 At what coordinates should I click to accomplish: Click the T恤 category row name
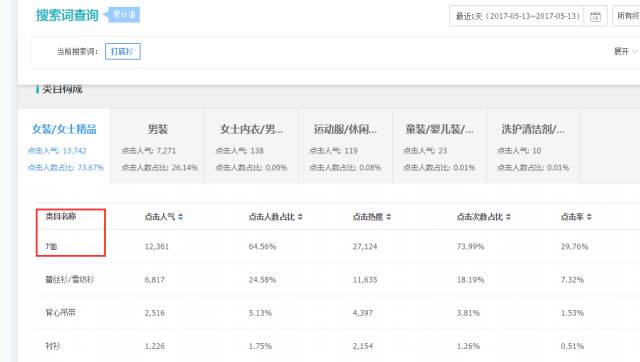point(51,247)
